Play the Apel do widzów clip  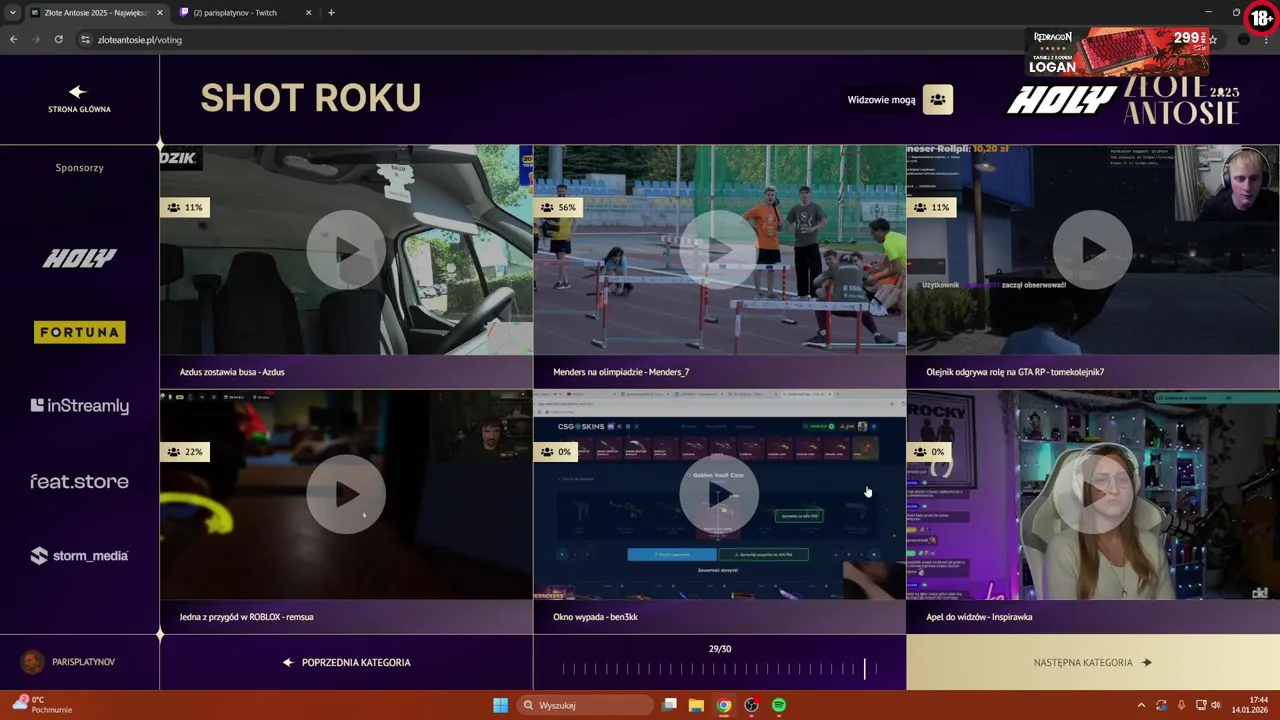point(1092,494)
